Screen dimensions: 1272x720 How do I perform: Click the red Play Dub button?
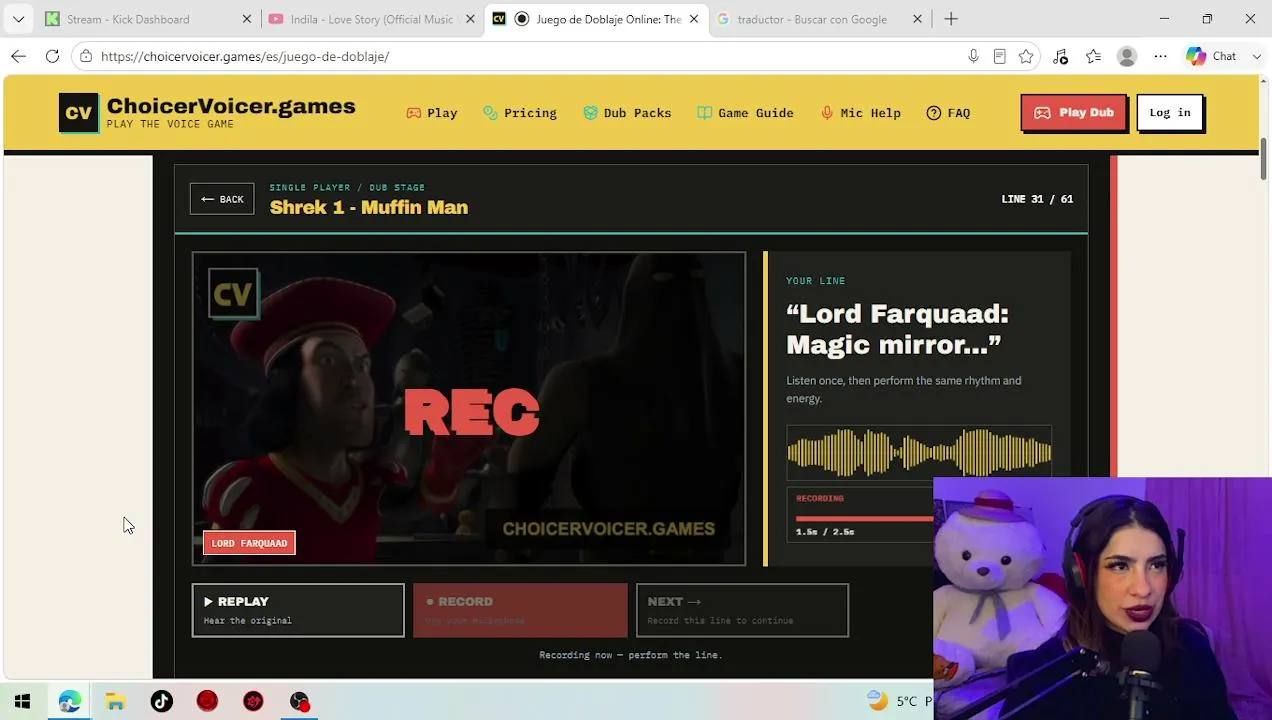(1073, 113)
